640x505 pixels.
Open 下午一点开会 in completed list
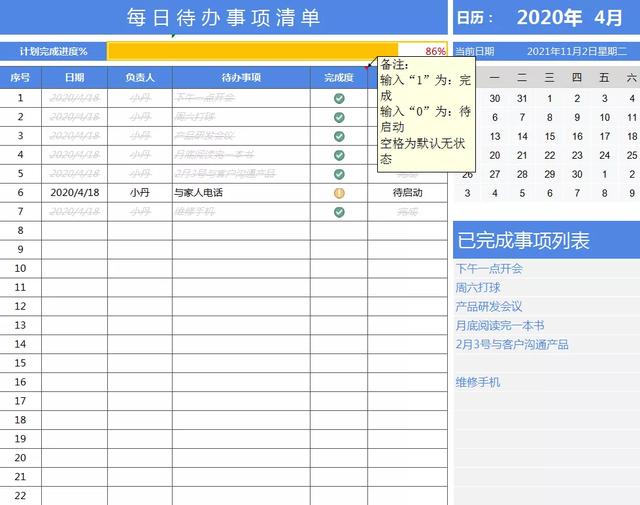[x=489, y=269]
